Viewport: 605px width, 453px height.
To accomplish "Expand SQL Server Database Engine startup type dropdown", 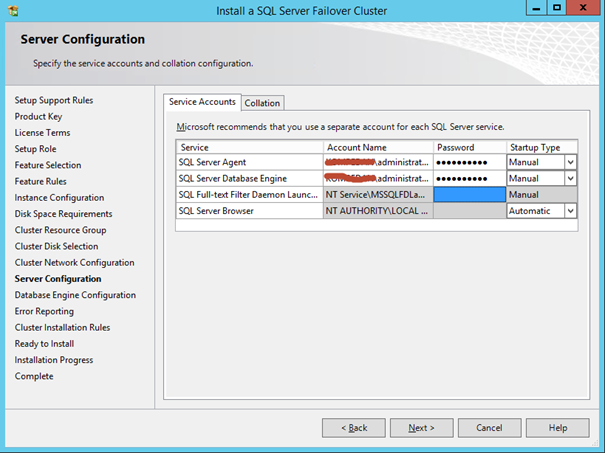I will tap(571, 178).
